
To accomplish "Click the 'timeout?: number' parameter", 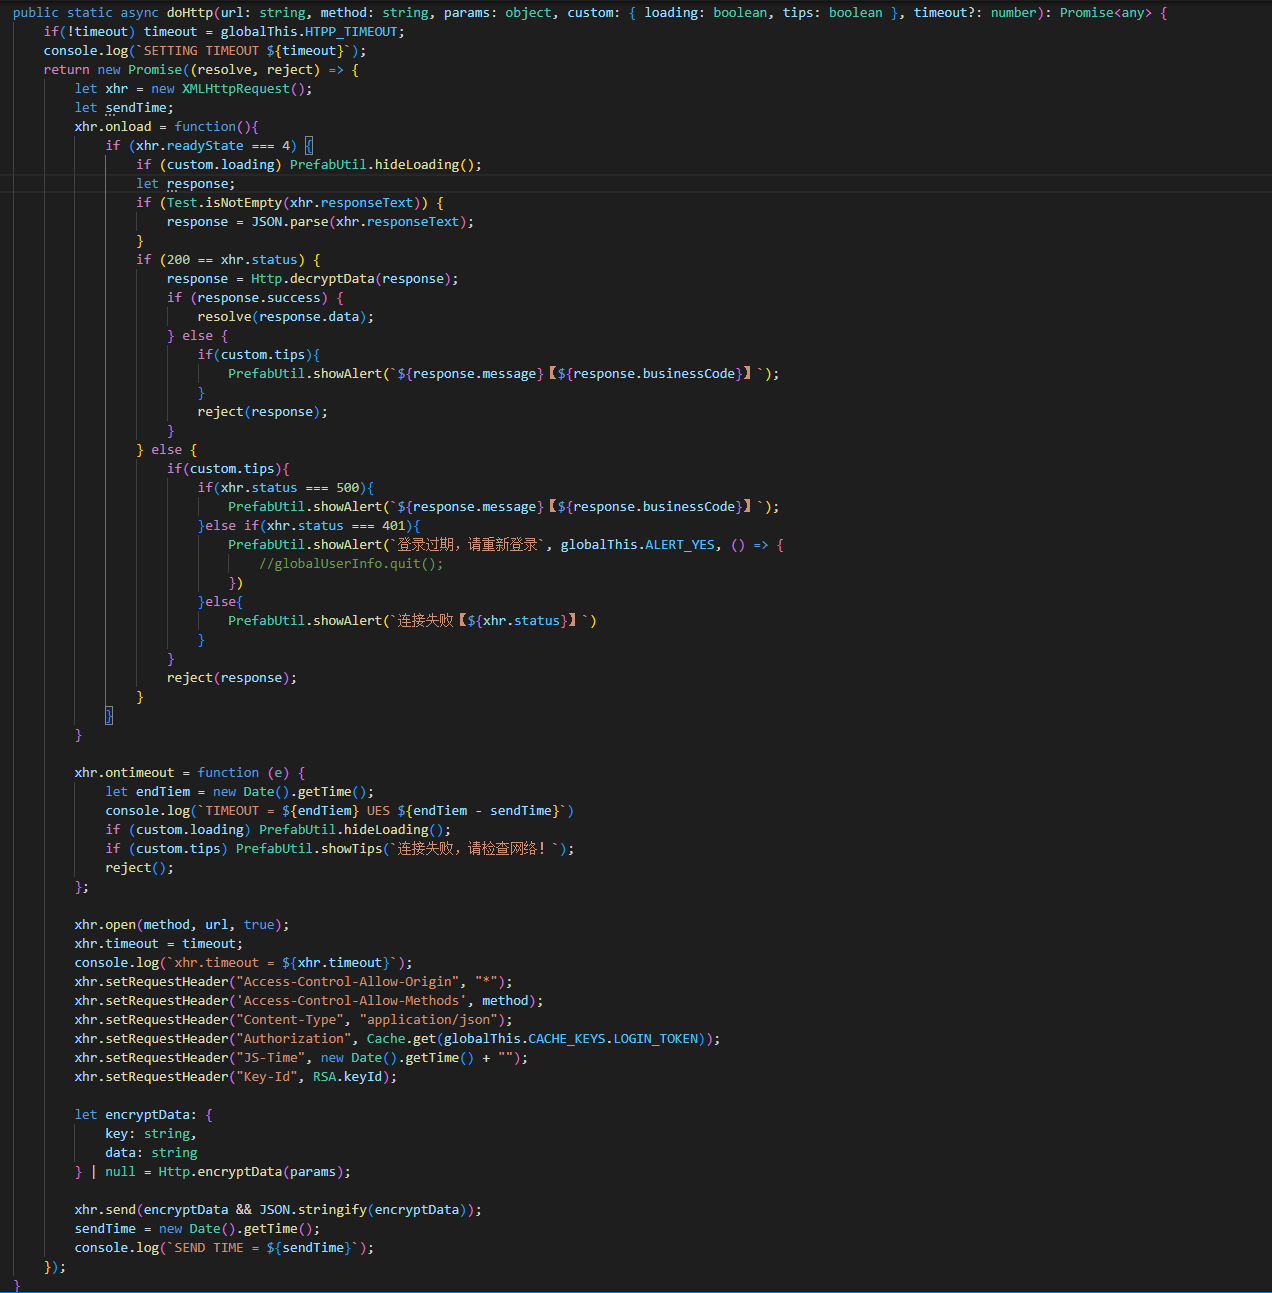I will click(975, 13).
